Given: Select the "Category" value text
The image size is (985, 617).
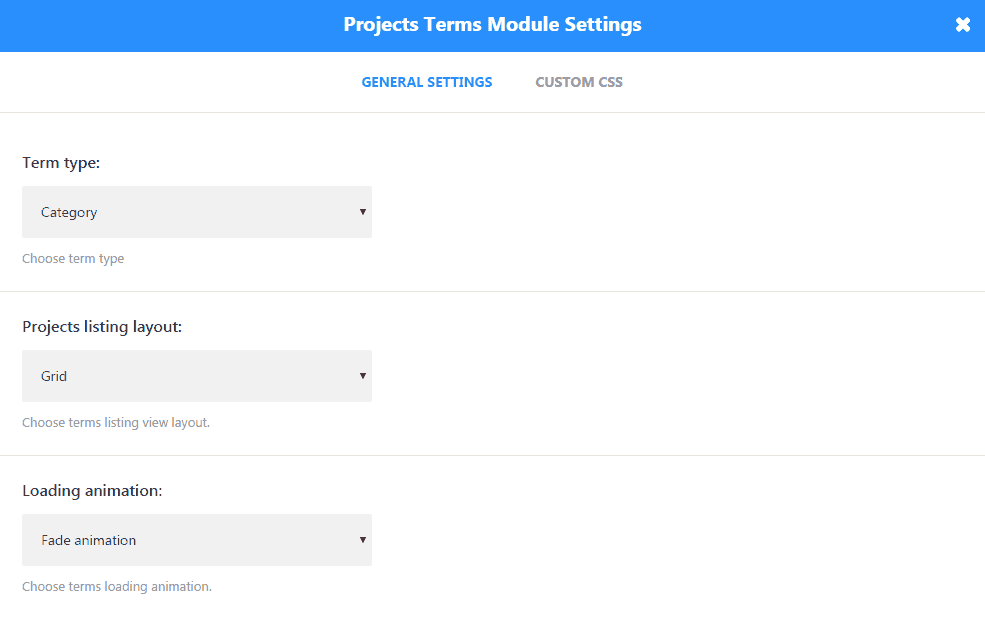Looking at the screenshot, I should coord(69,212).
